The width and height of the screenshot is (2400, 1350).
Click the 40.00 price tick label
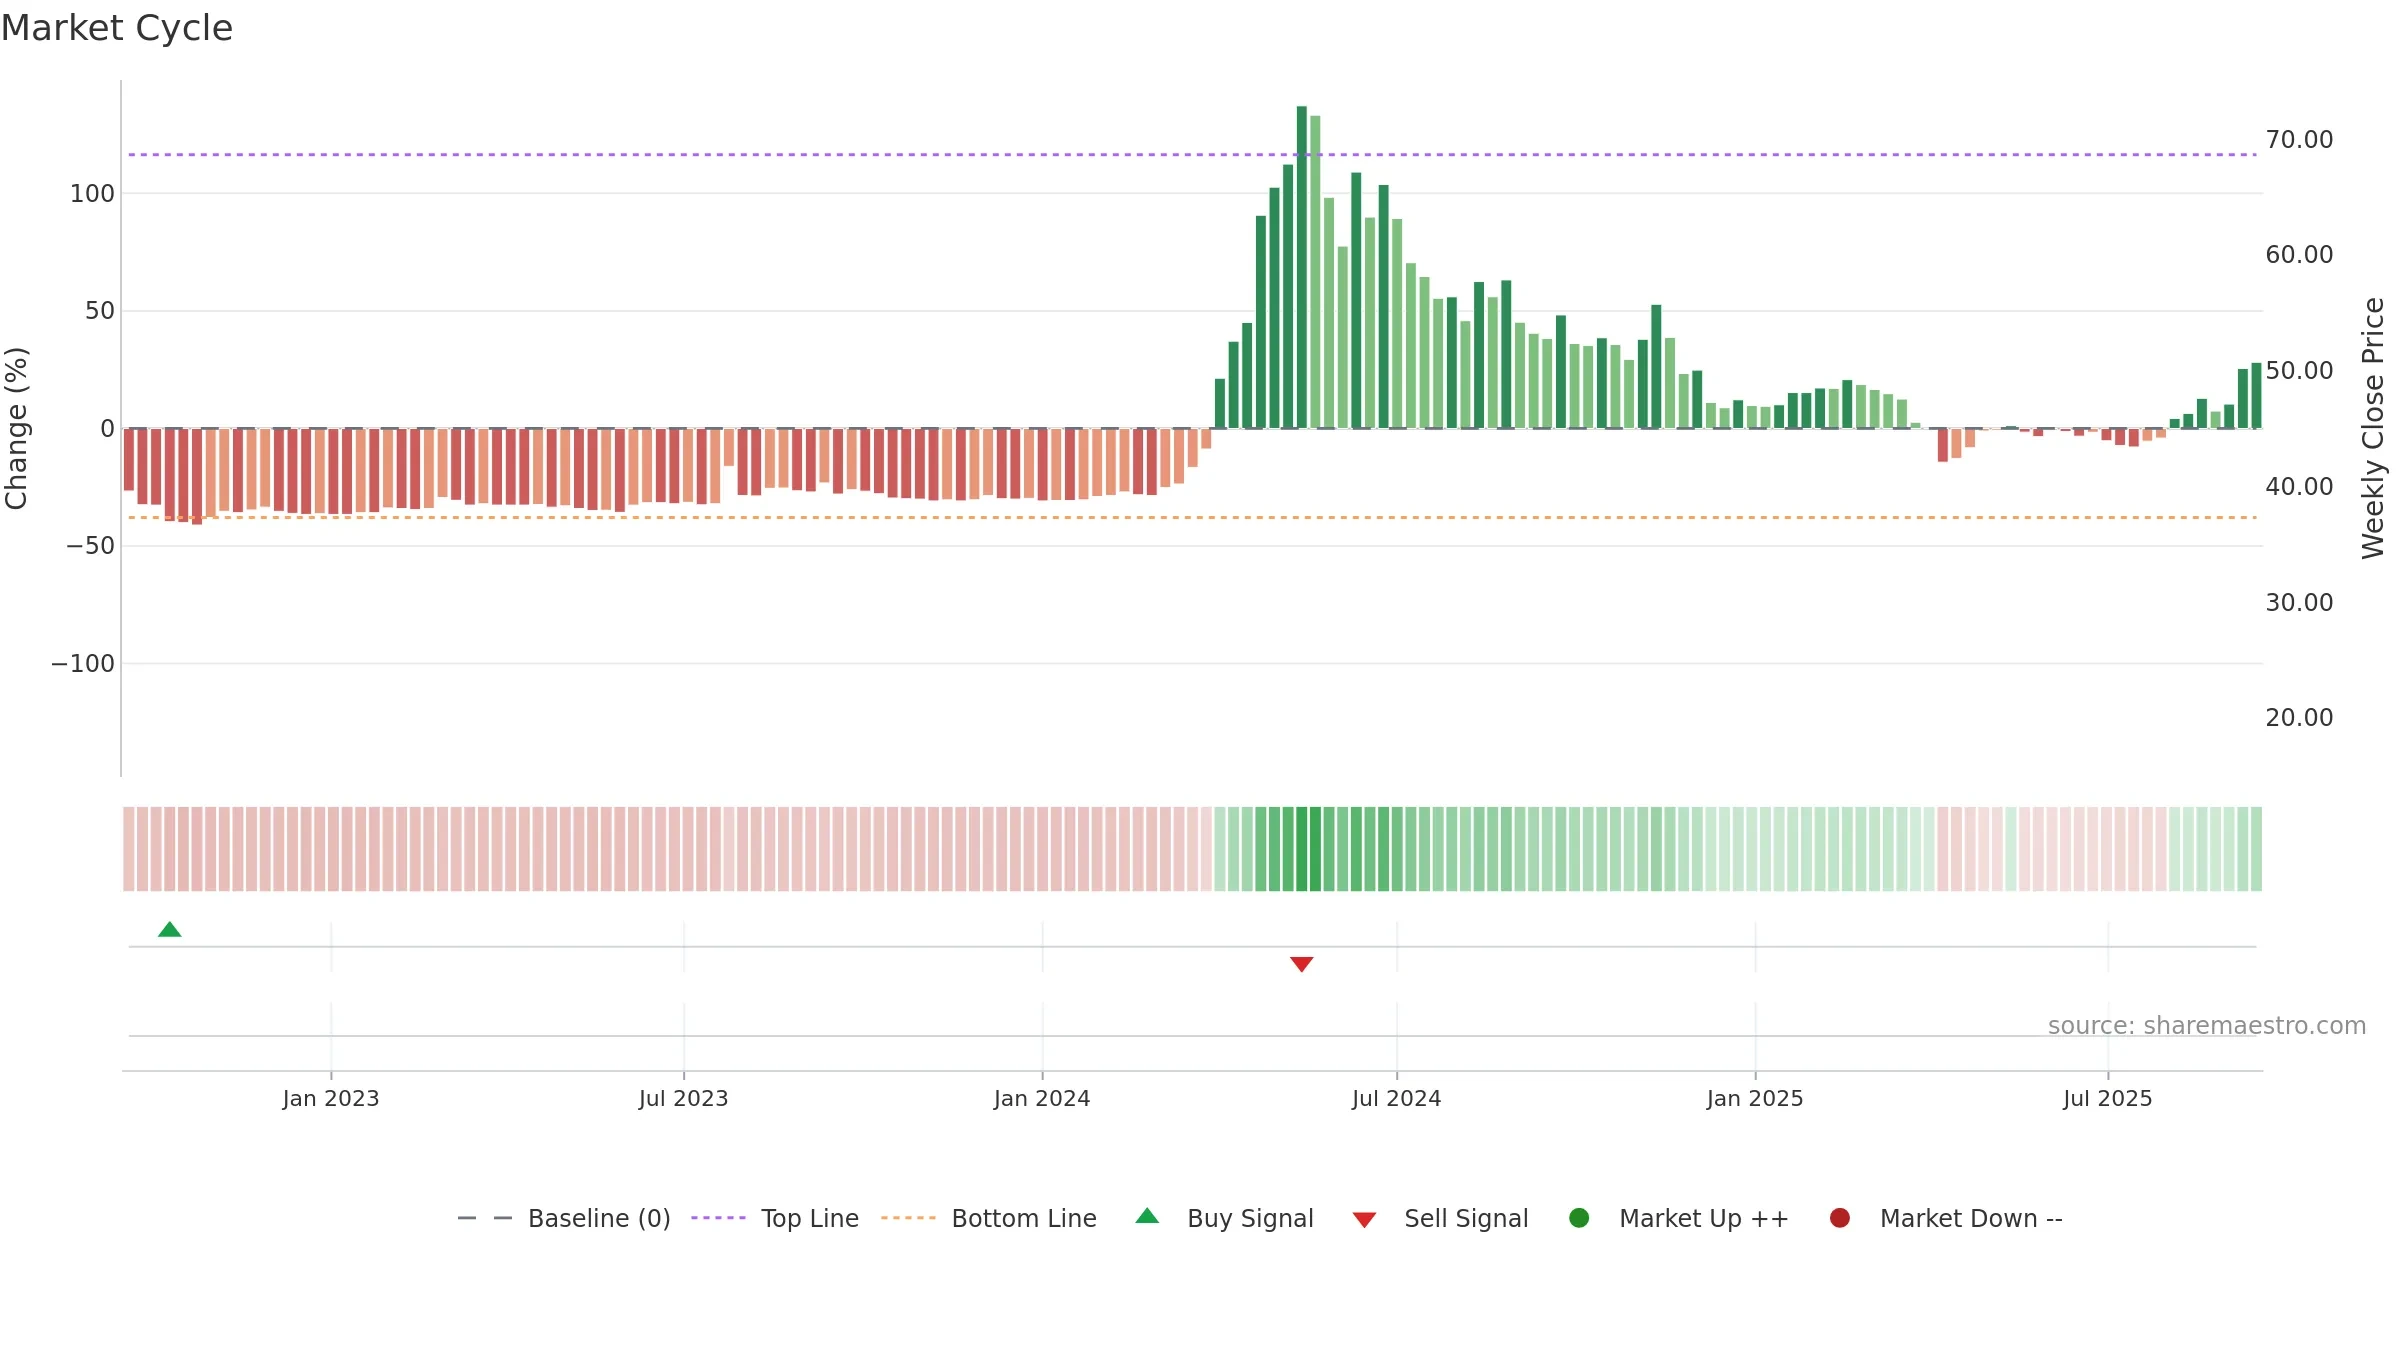2299,487
